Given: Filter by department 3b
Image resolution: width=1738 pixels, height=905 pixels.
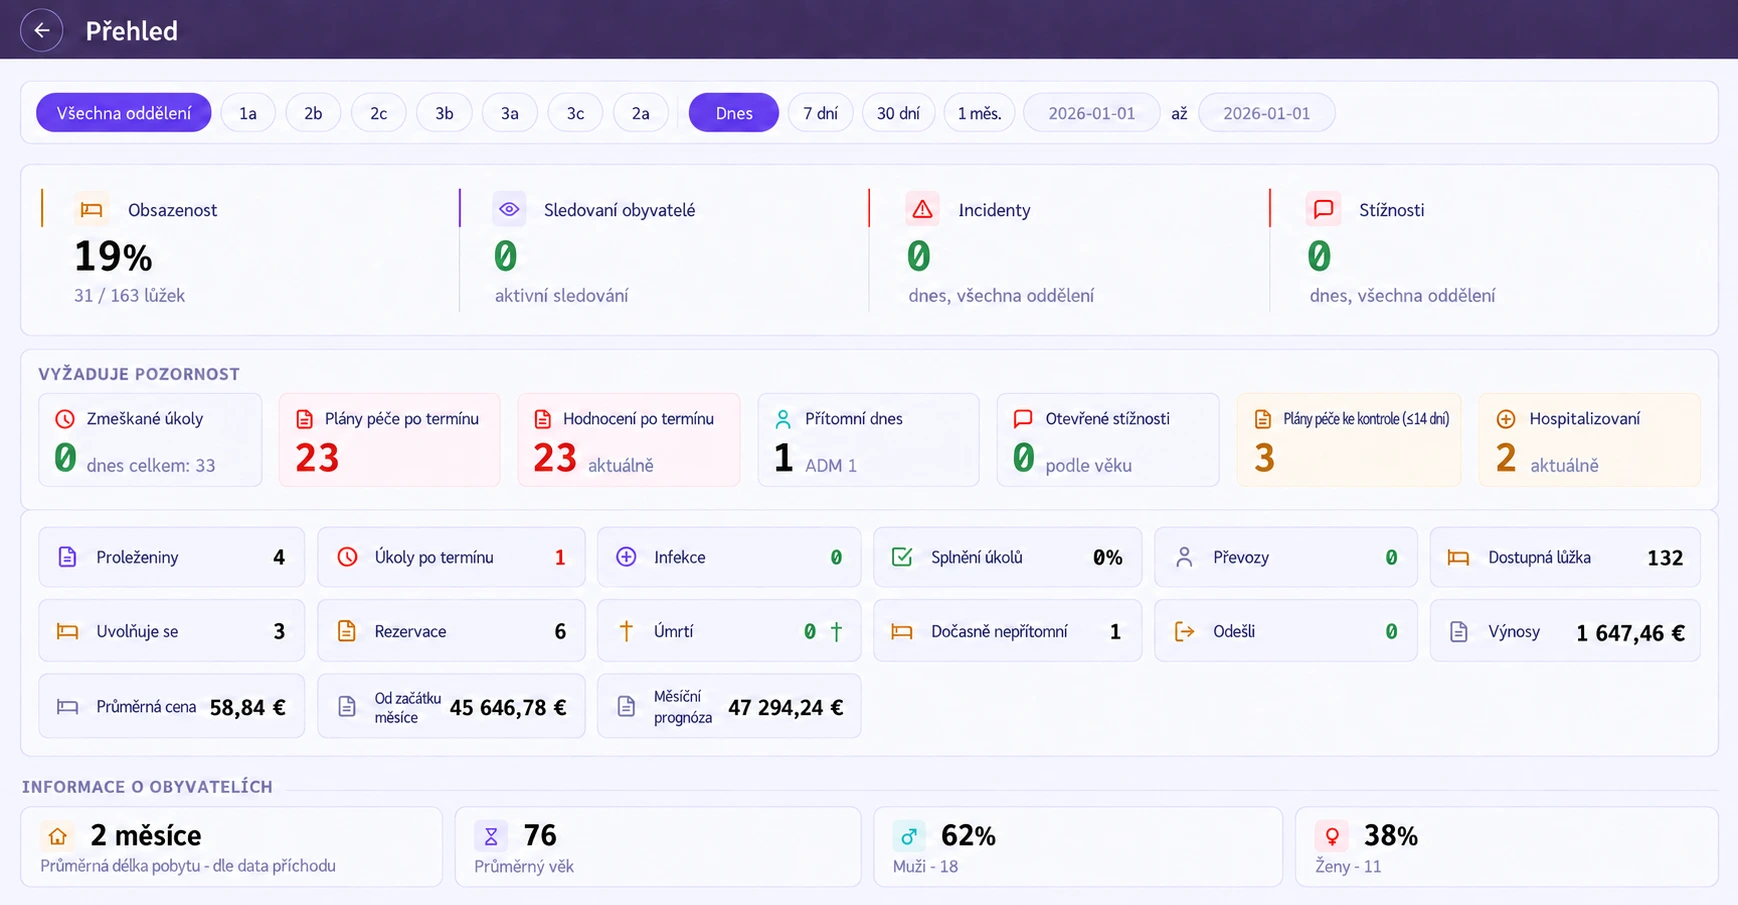Looking at the screenshot, I should [444, 113].
